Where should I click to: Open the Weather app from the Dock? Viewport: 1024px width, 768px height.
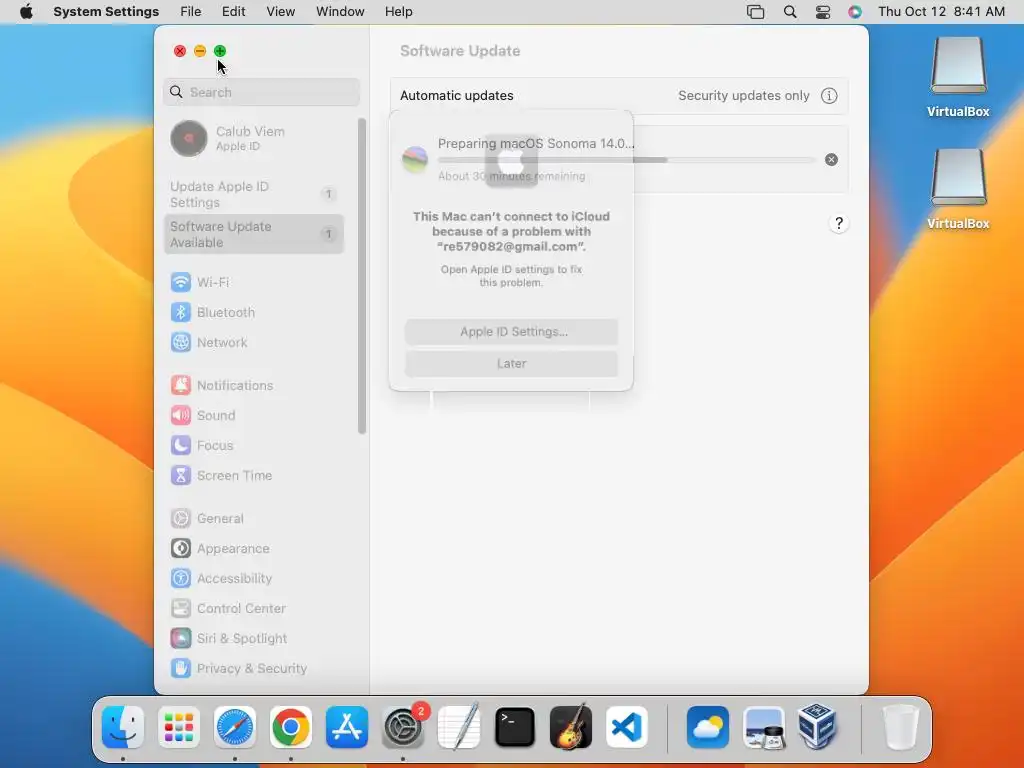(x=708, y=727)
